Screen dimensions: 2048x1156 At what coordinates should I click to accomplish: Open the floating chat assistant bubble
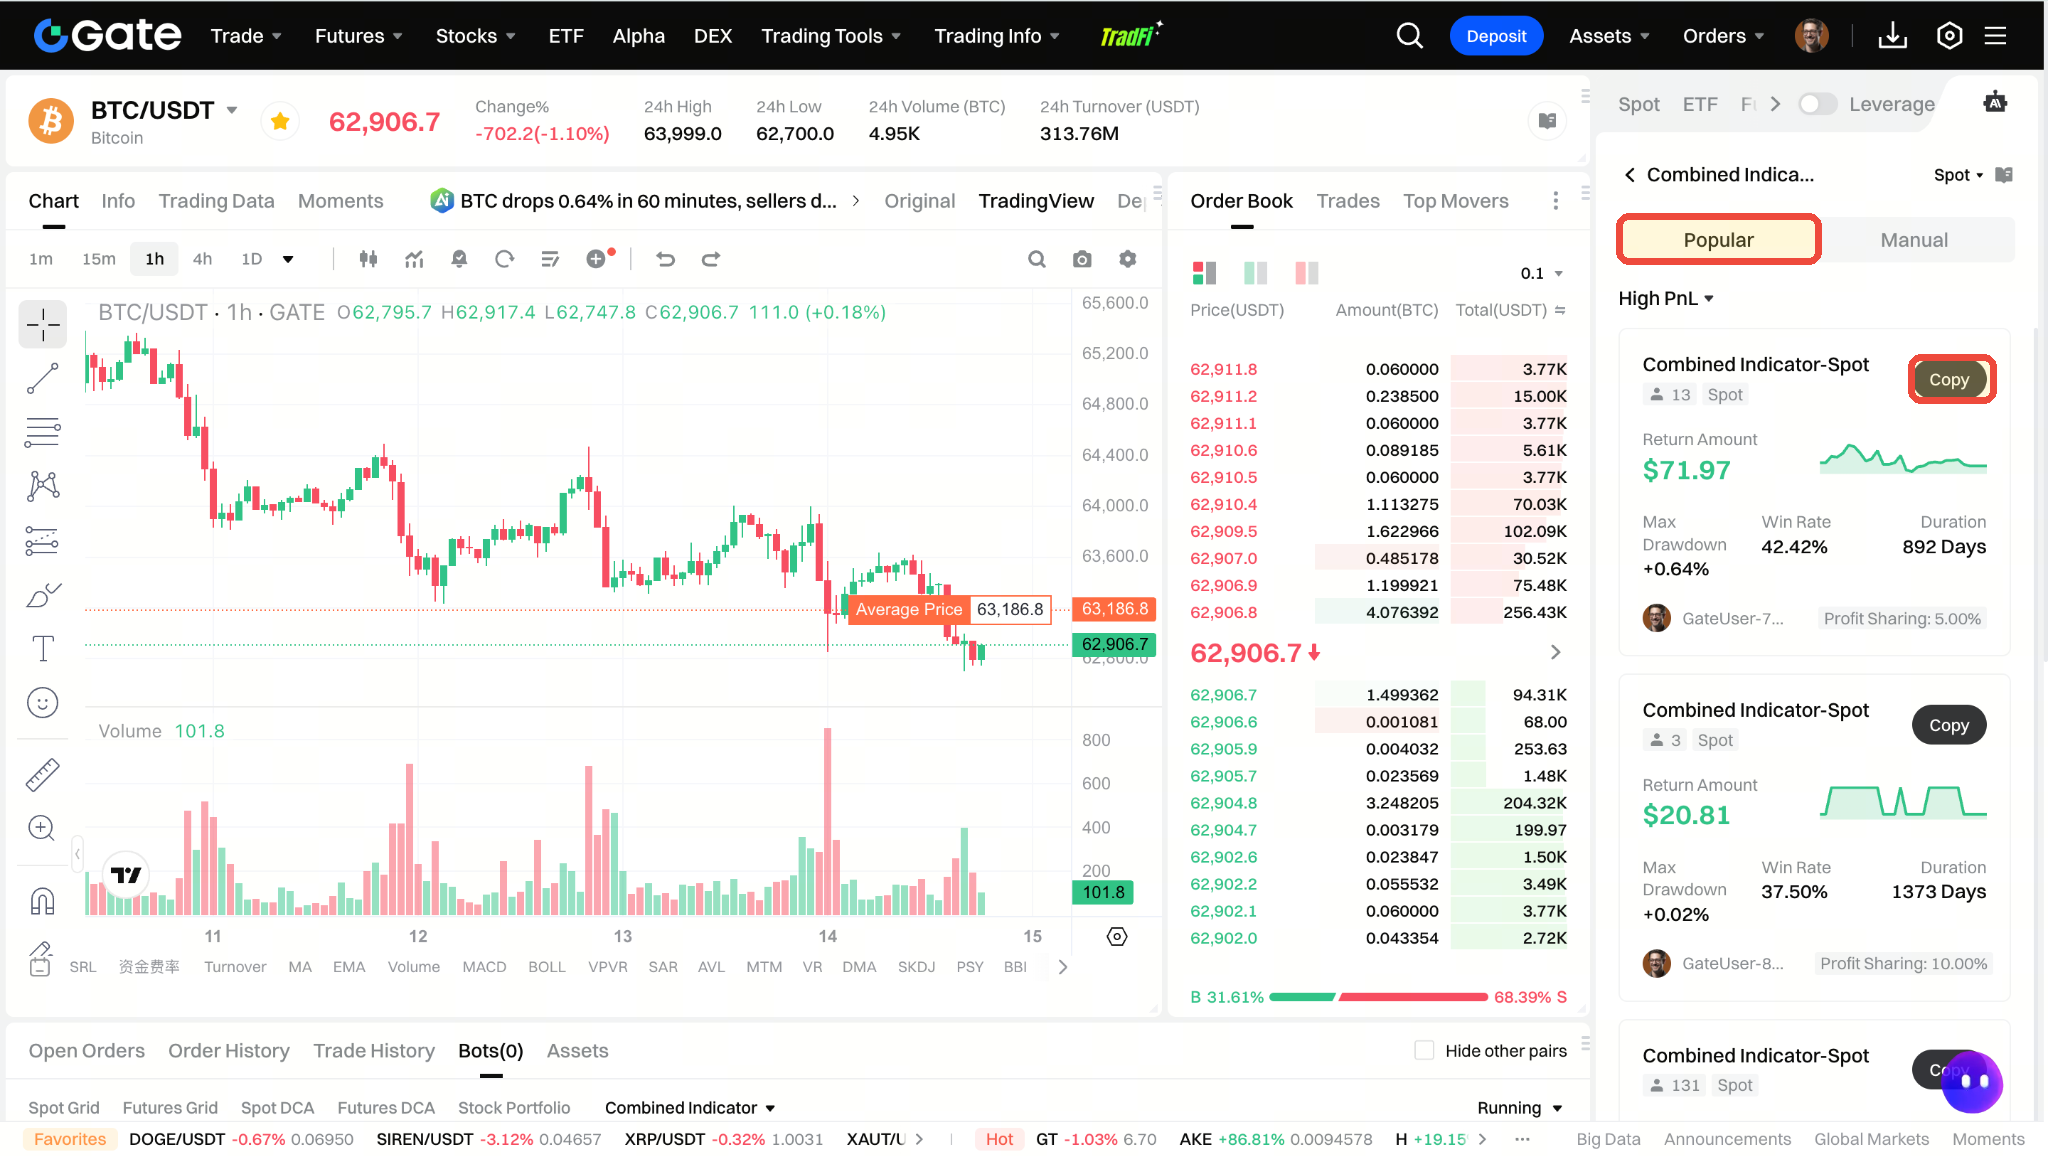click(1972, 1081)
